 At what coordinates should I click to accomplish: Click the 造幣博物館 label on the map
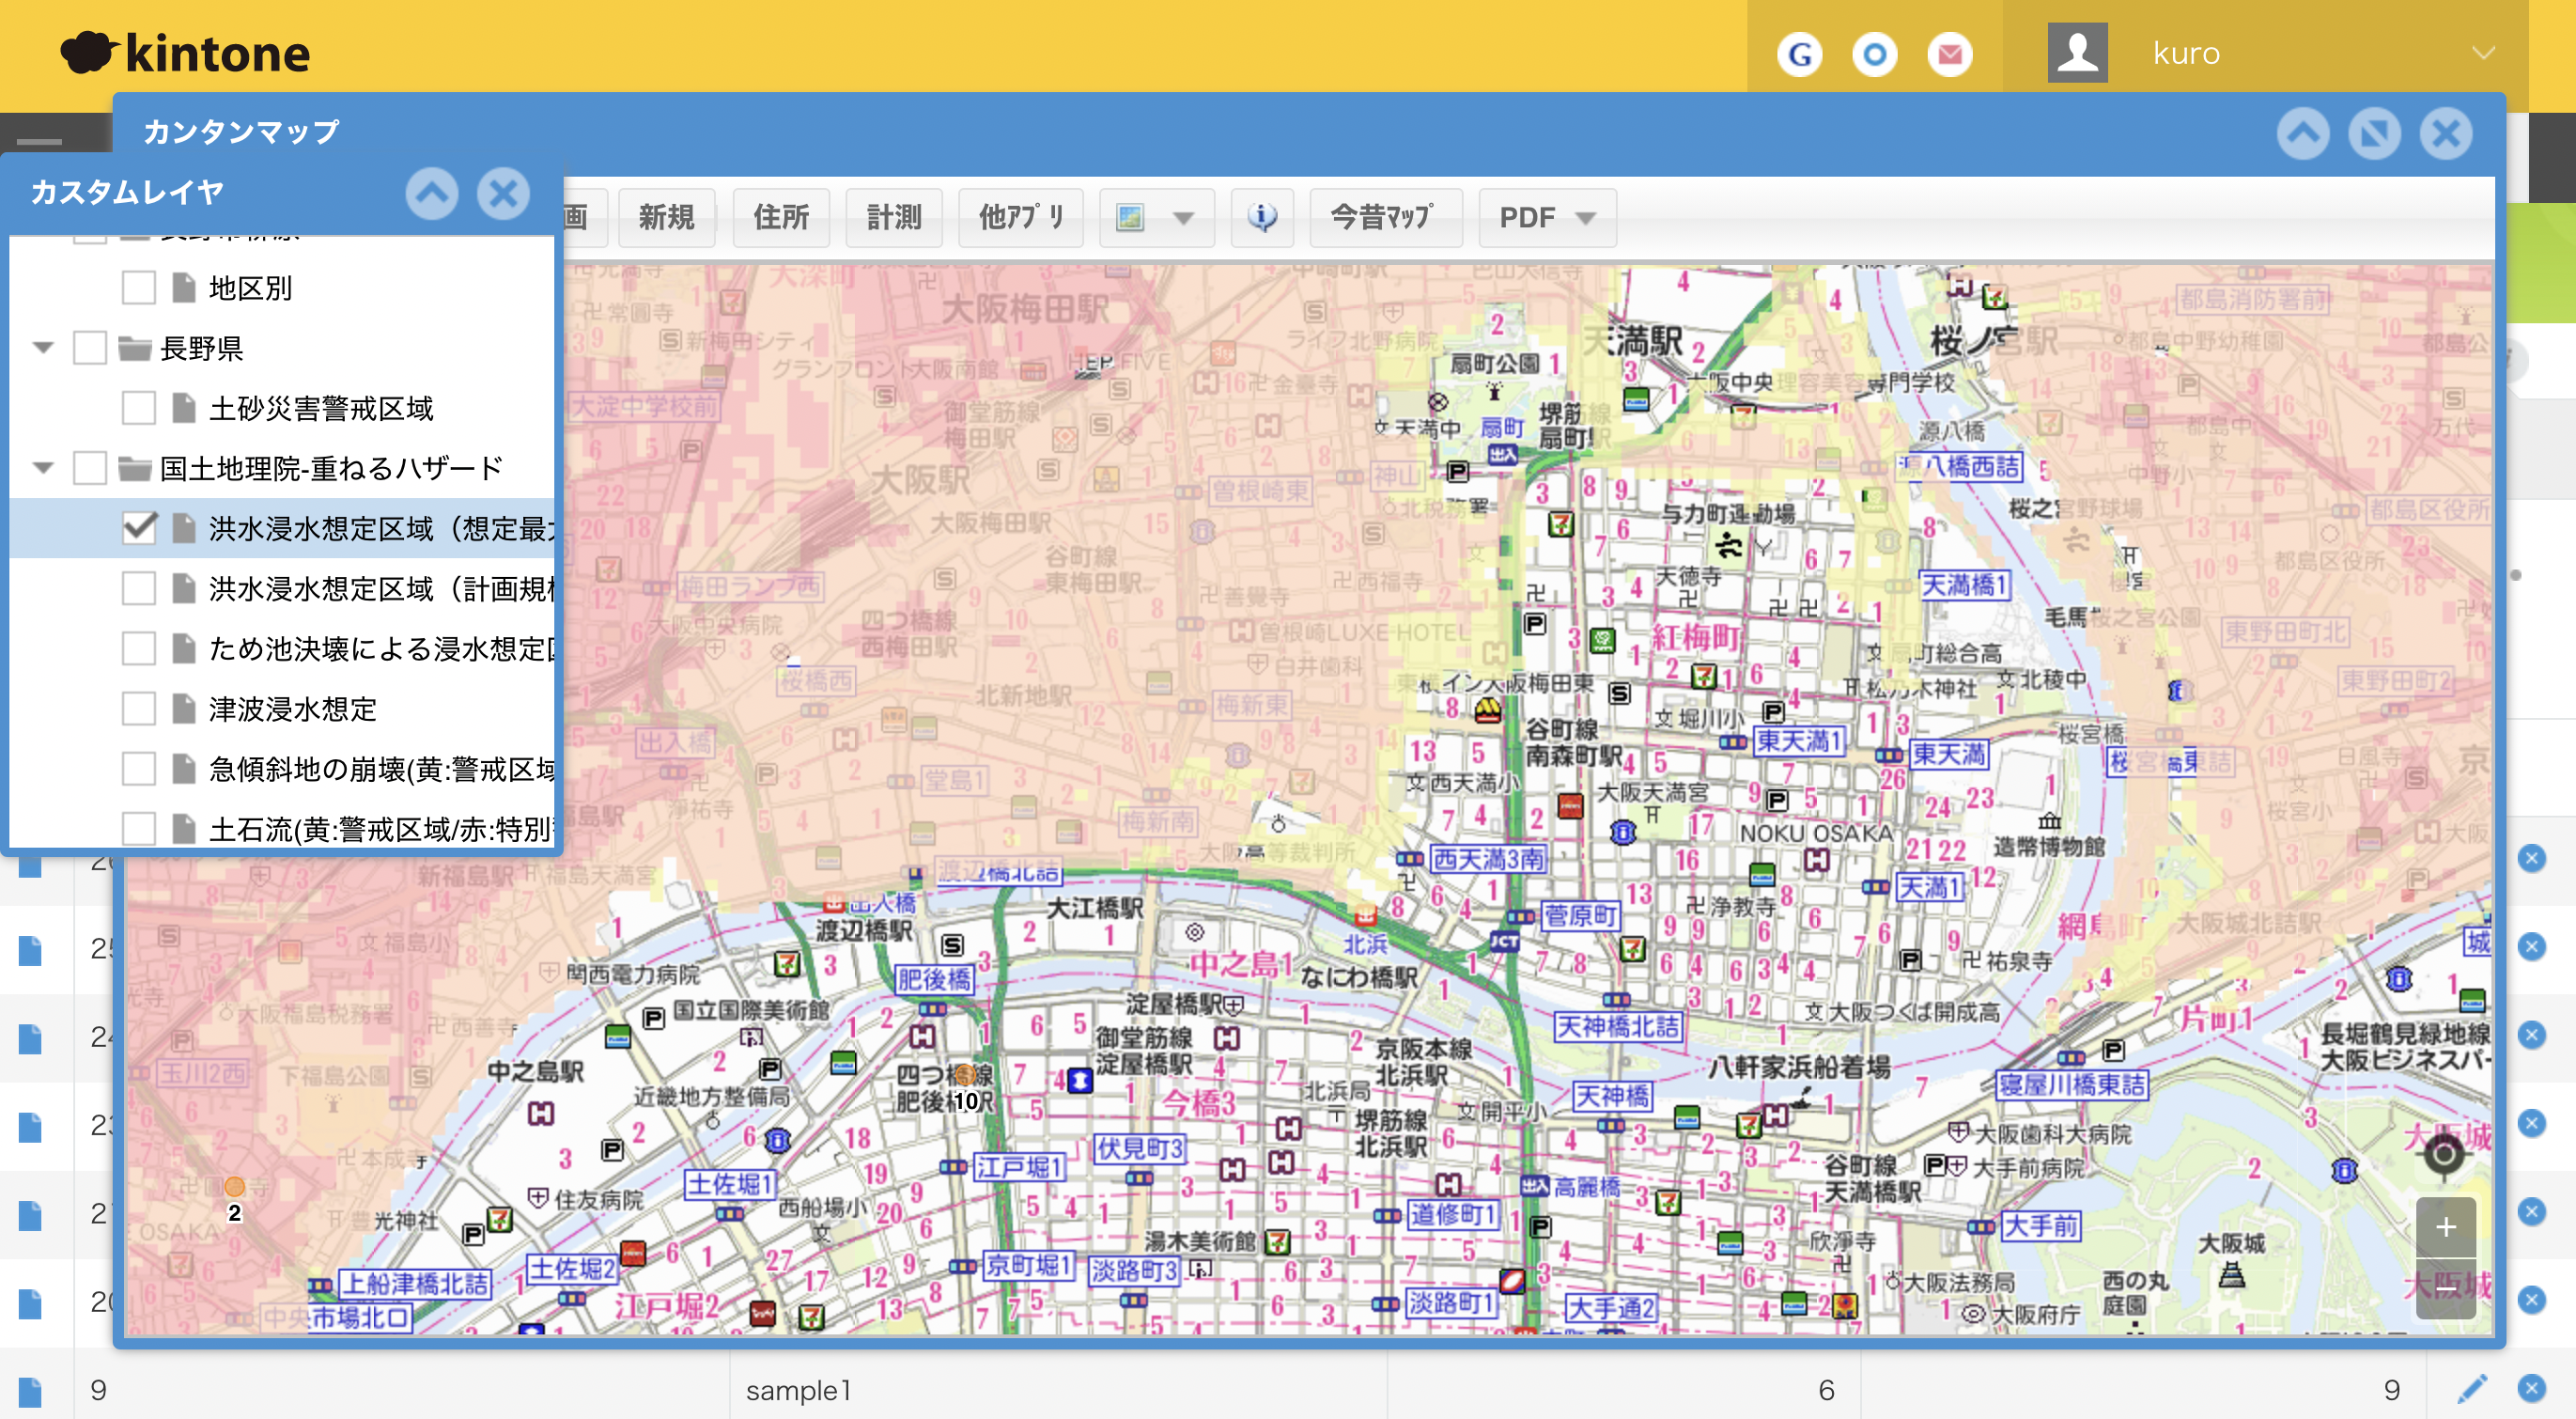coord(2049,846)
